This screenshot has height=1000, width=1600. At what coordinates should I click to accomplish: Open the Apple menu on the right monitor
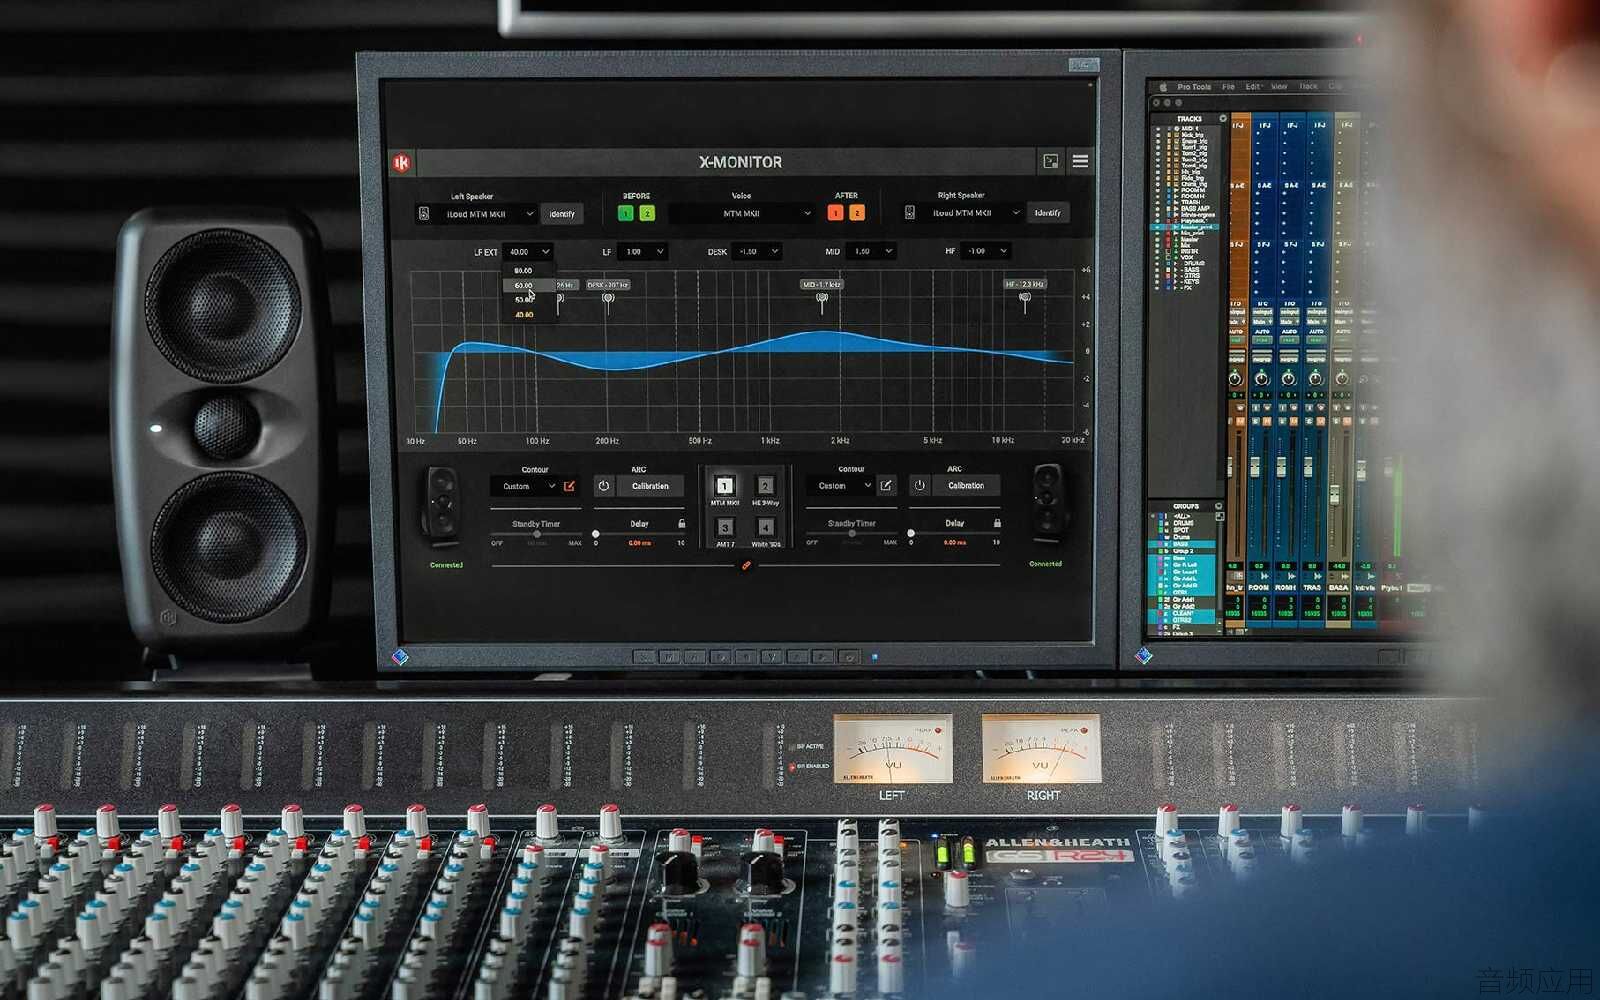(1163, 87)
